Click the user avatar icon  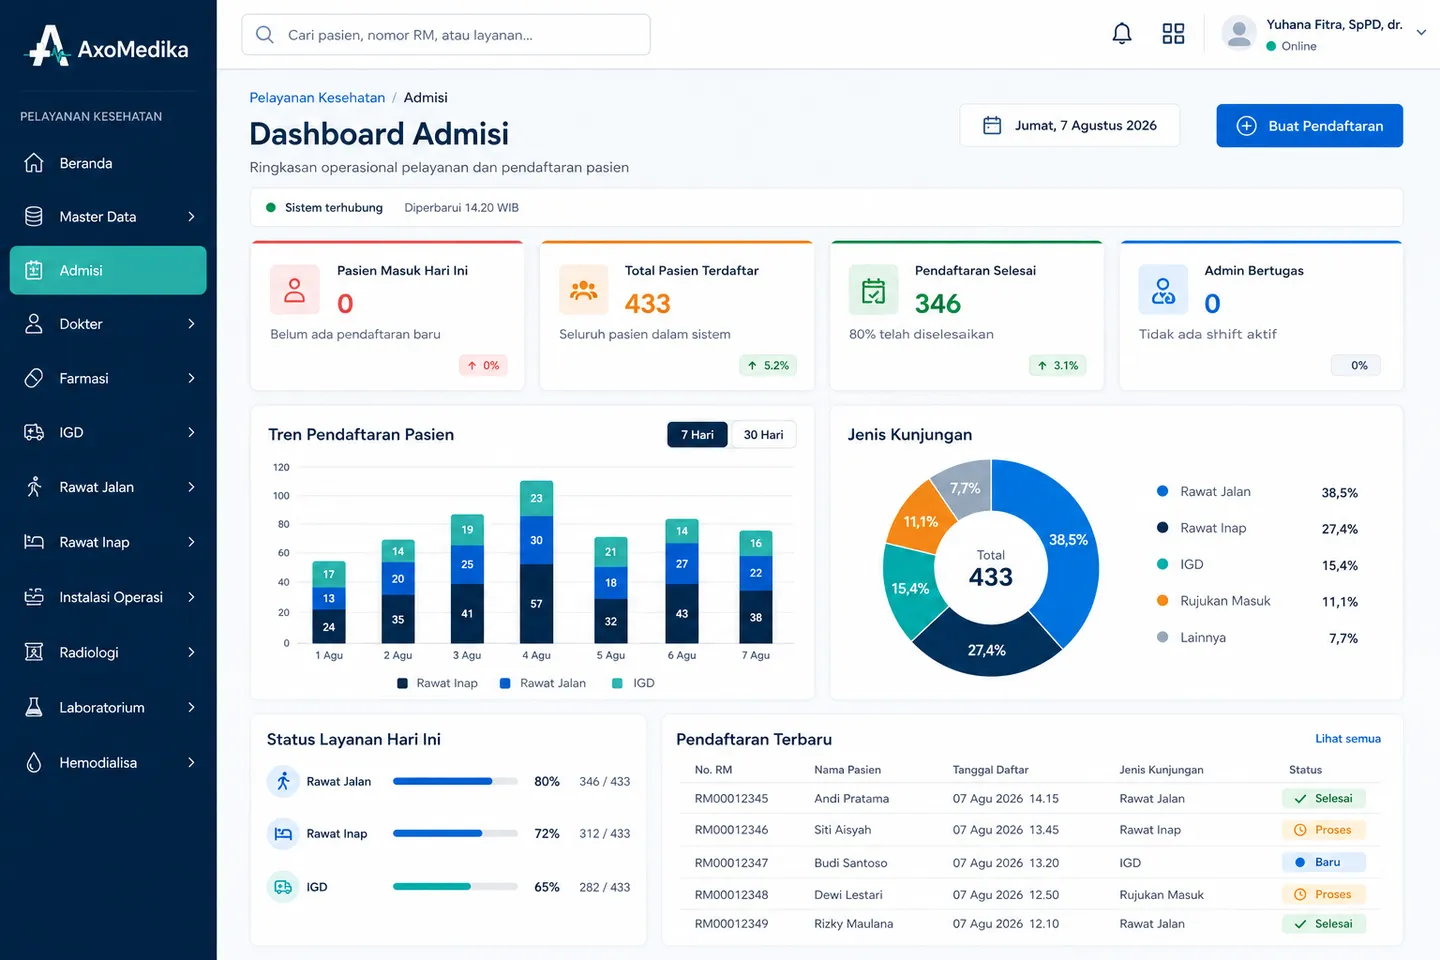1239,34
